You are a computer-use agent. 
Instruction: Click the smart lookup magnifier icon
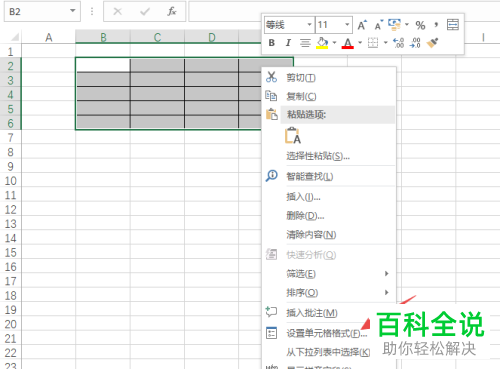pos(272,175)
